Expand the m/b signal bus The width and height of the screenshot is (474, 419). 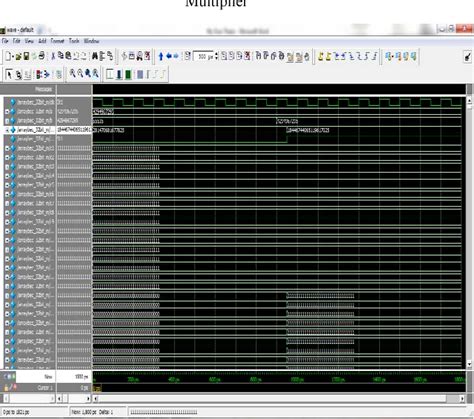click(x=7, y=120)
